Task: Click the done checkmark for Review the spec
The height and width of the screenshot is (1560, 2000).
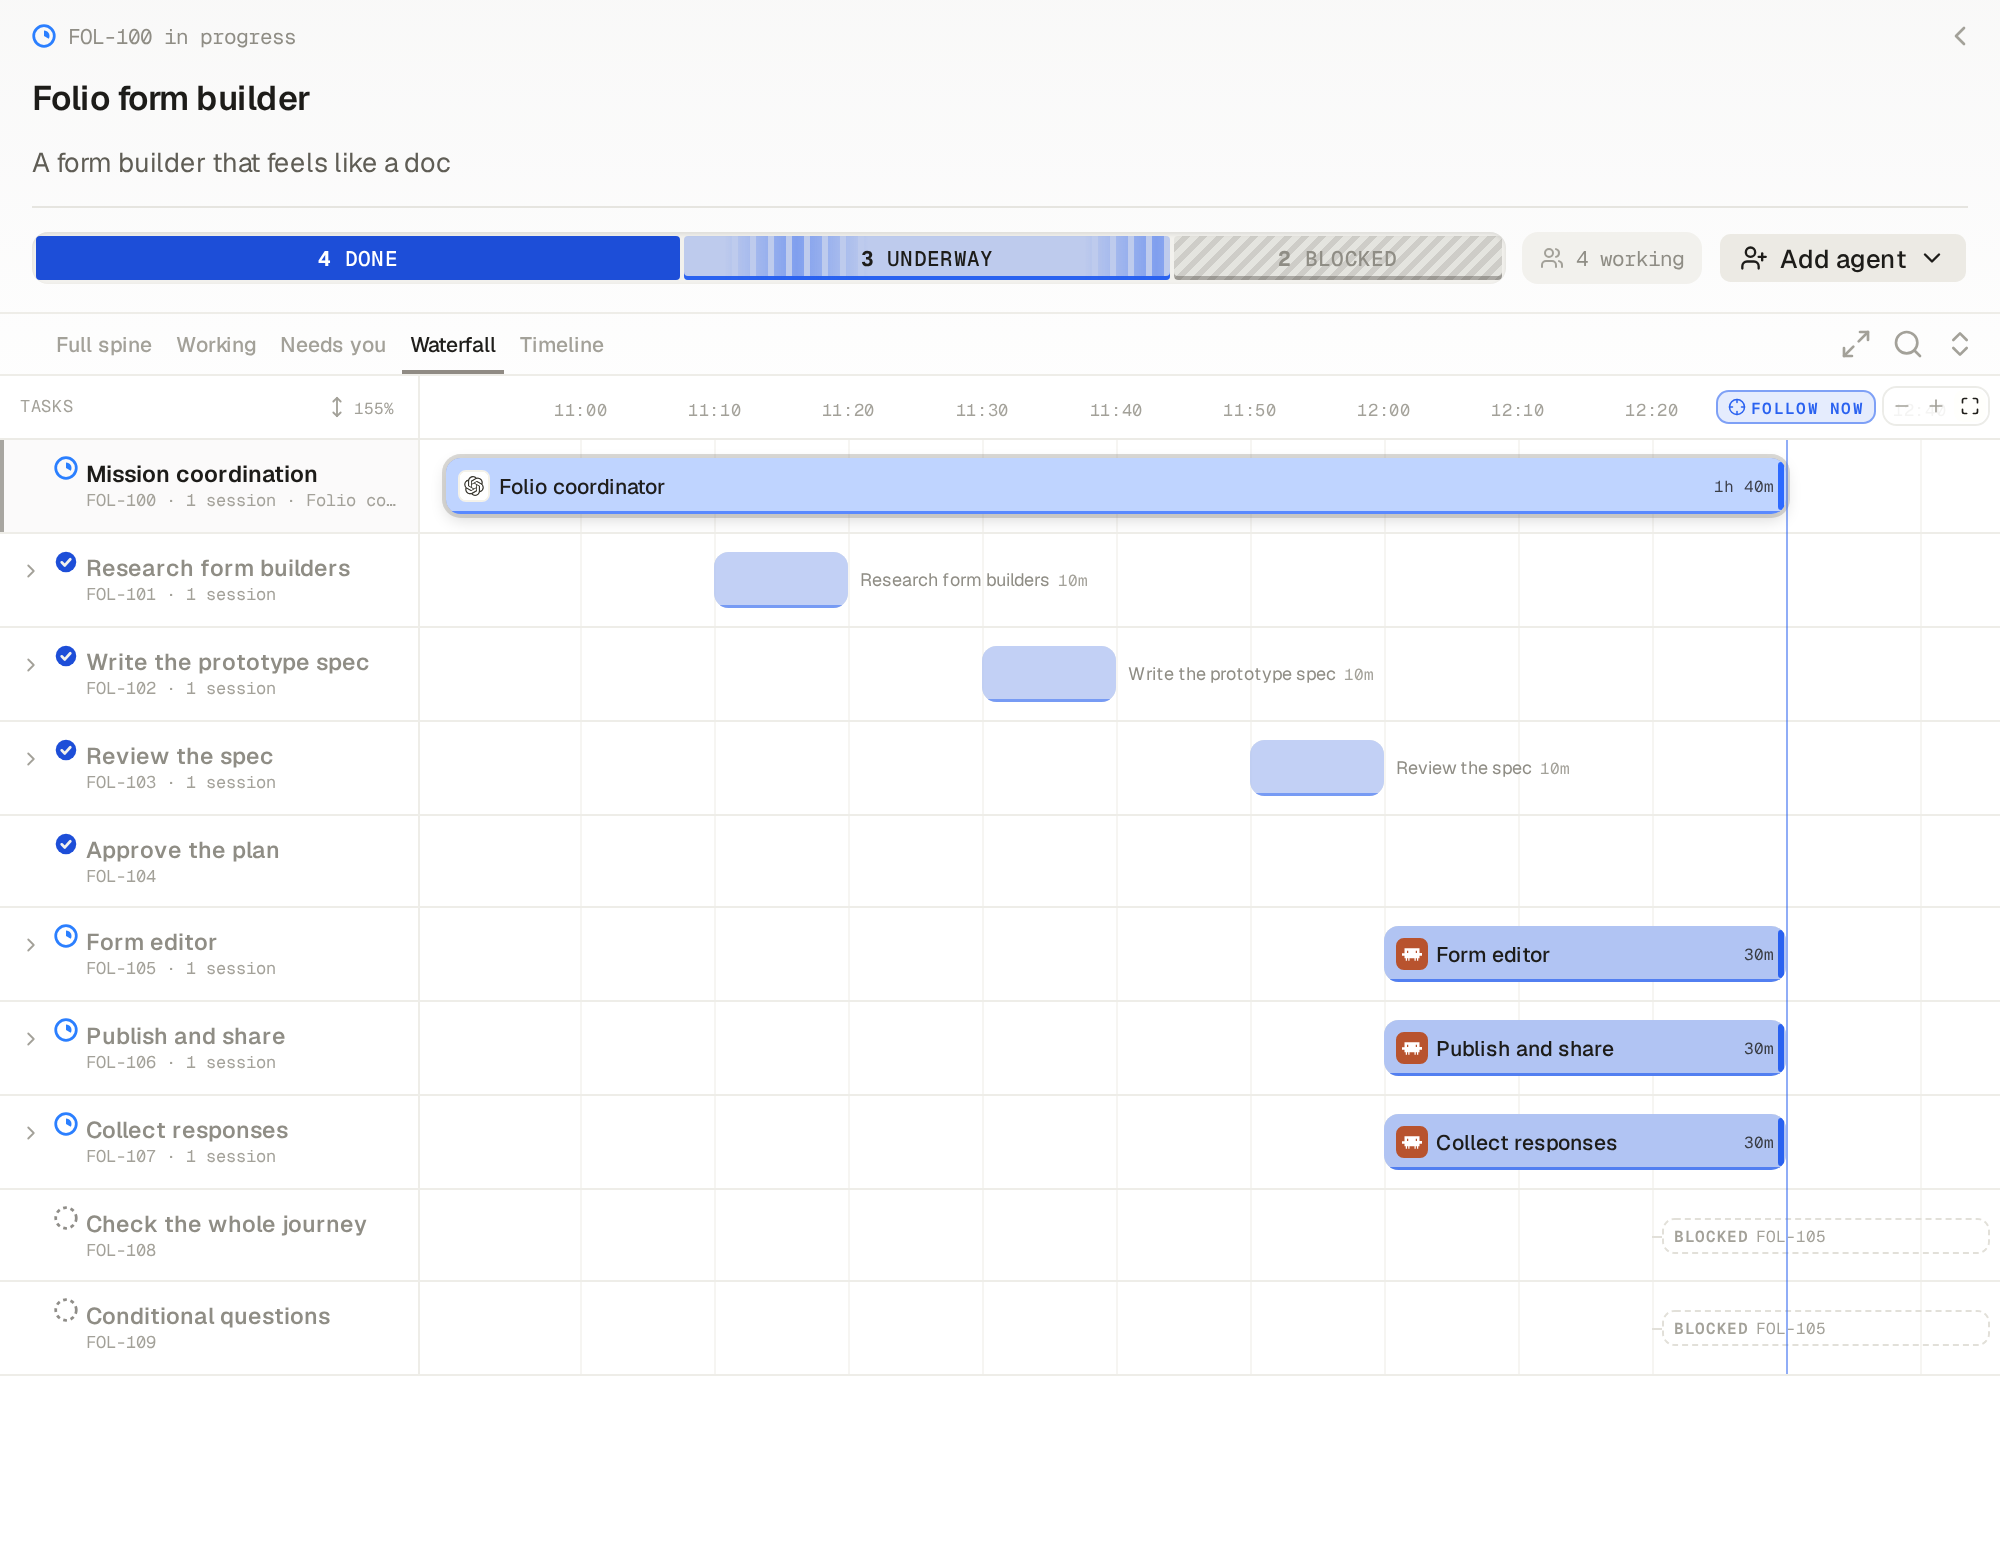Action: (66, 750)
